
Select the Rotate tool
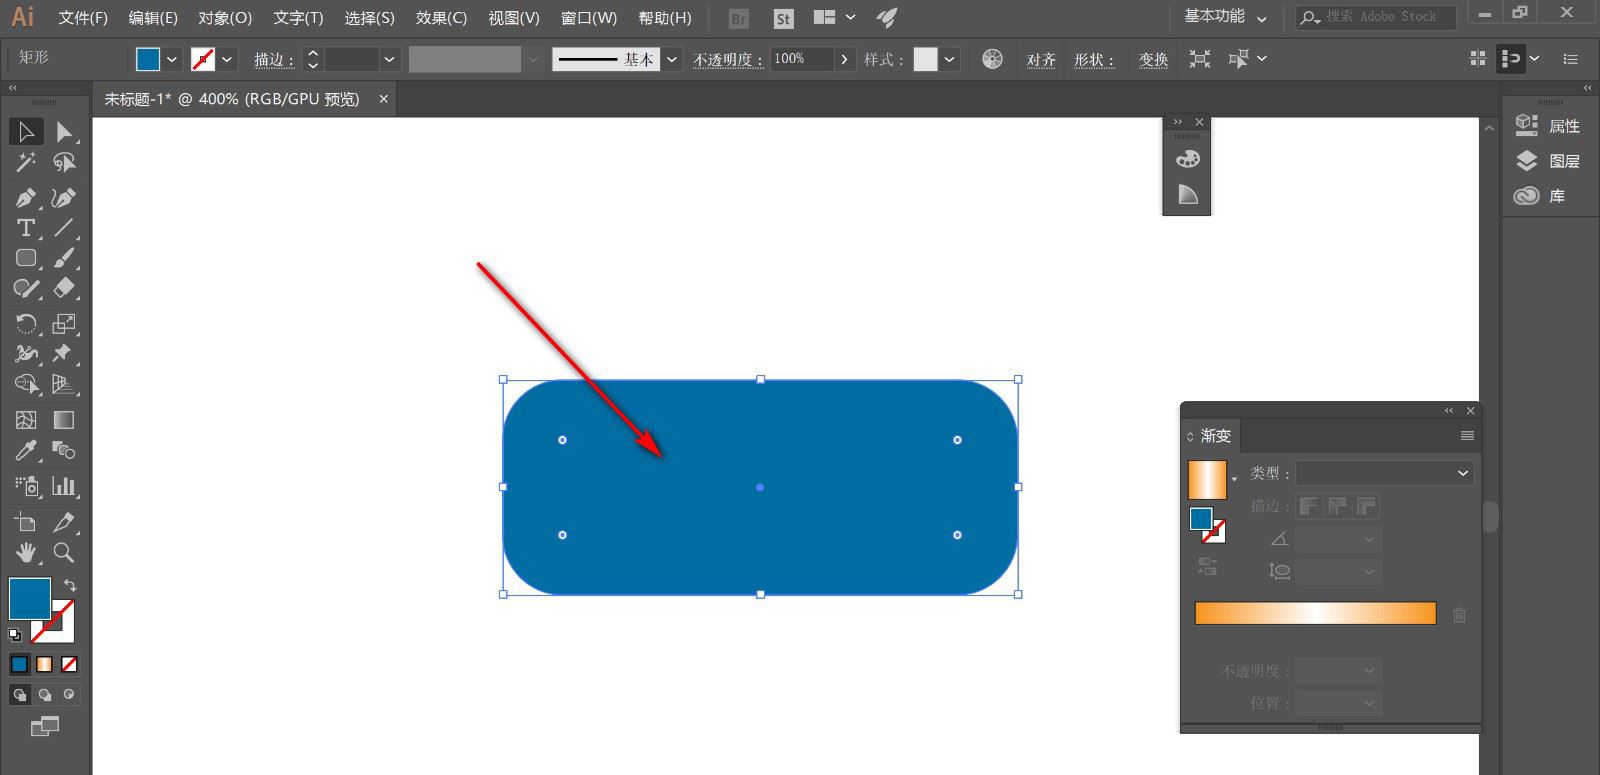(26, 324)
